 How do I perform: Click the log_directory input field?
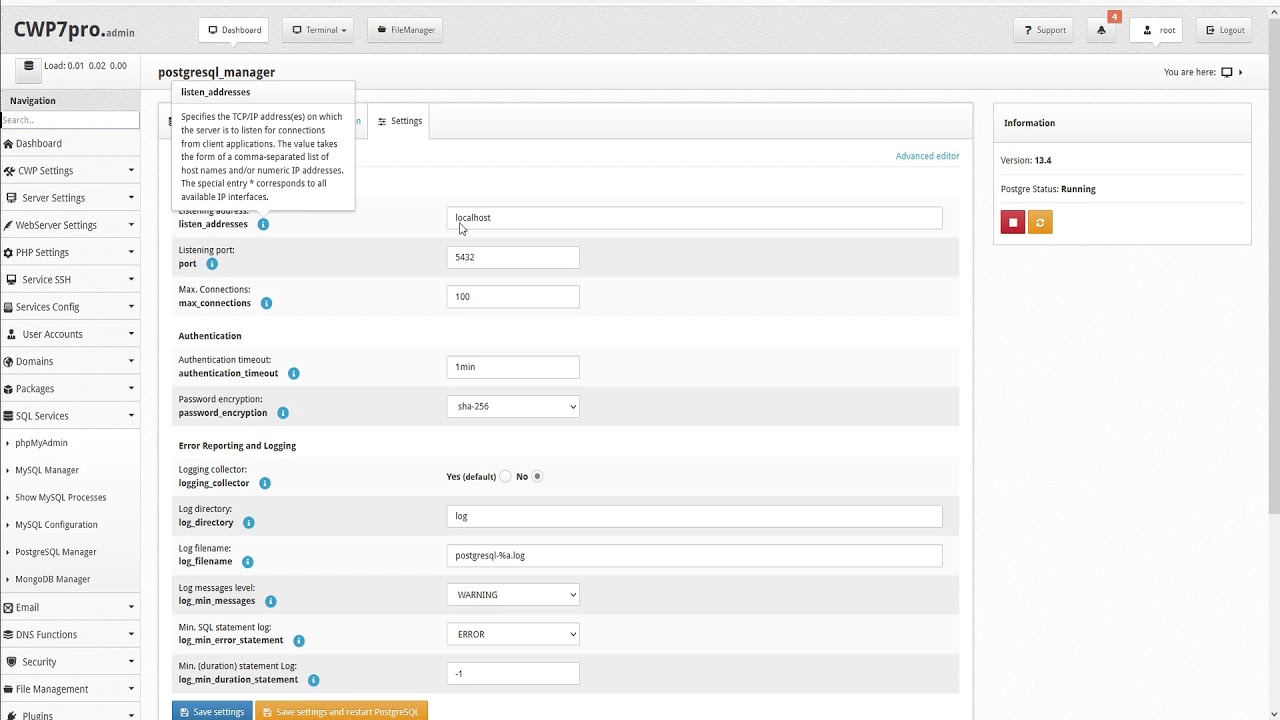click(694, 516)
